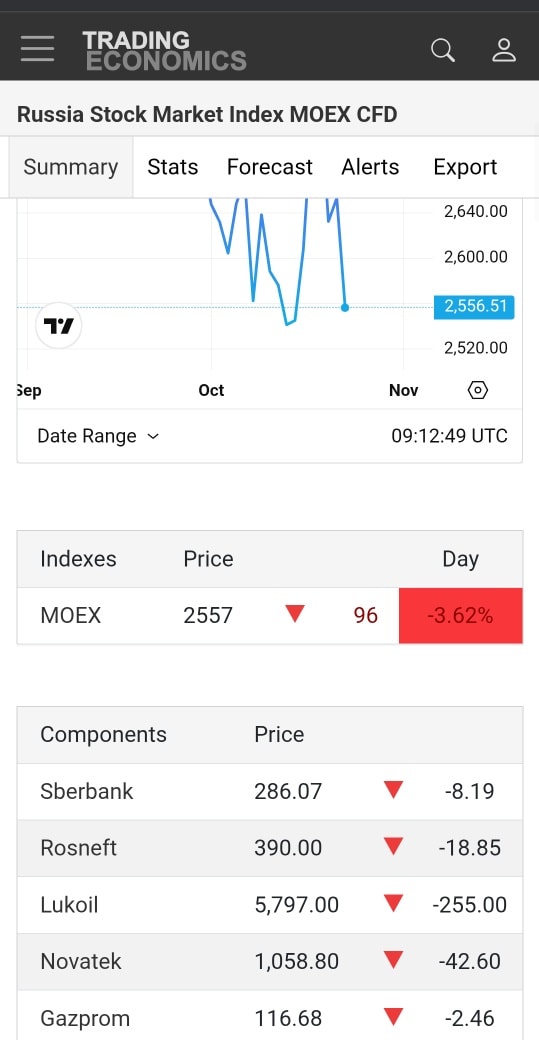Click Sberbank's red down arrow
The image size is (539, 1040).
tap(393, 790)
